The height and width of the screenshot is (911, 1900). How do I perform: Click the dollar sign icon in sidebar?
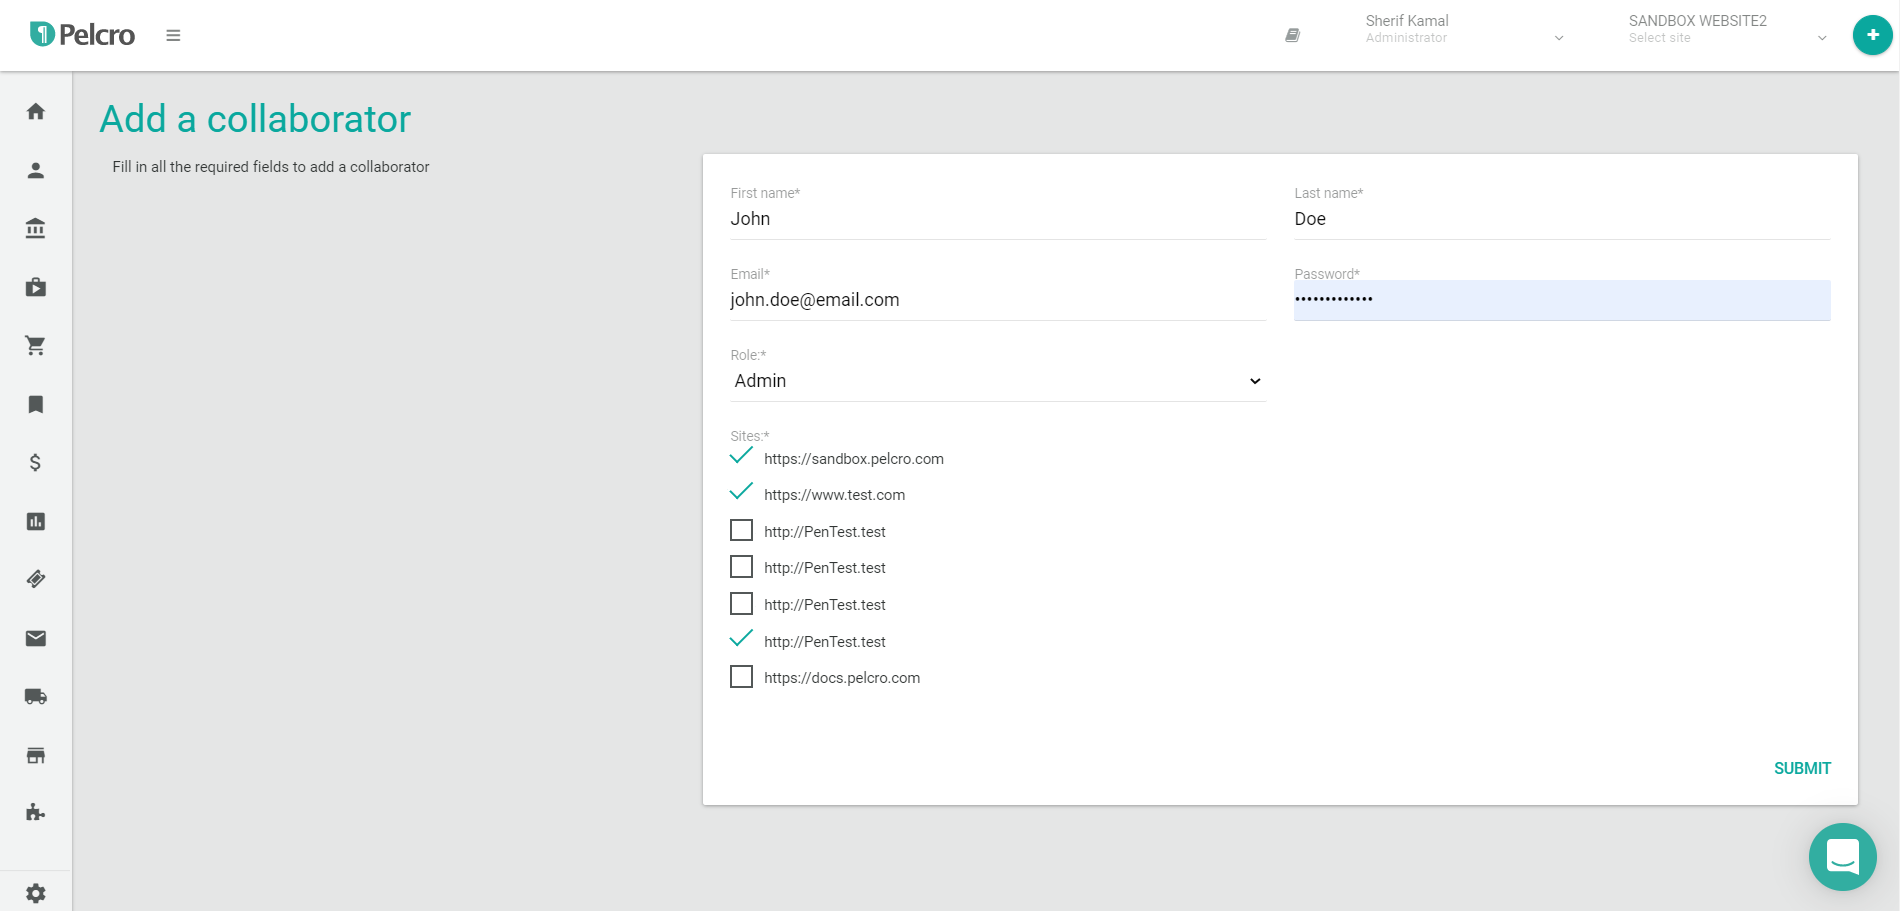(x=36, y=463)
